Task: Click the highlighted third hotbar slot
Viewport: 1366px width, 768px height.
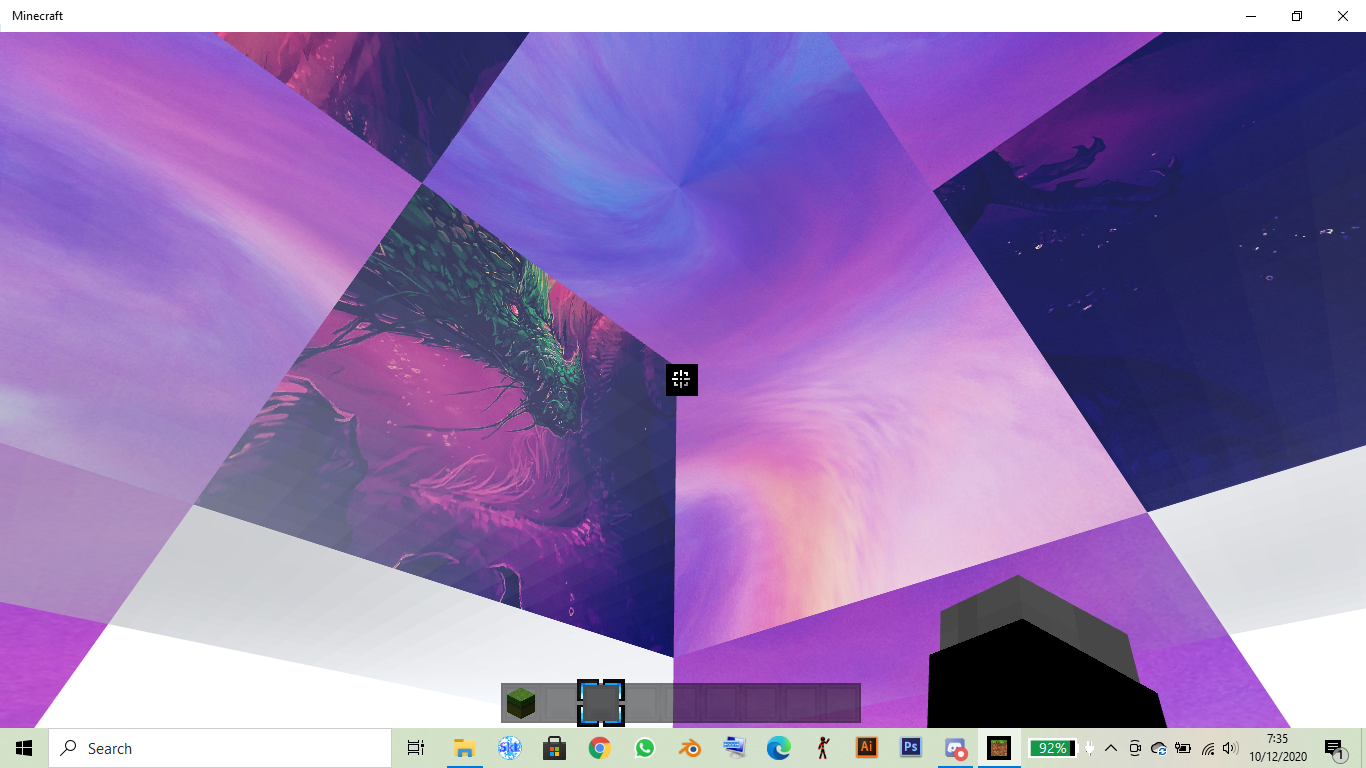Action: click(601, 703)
